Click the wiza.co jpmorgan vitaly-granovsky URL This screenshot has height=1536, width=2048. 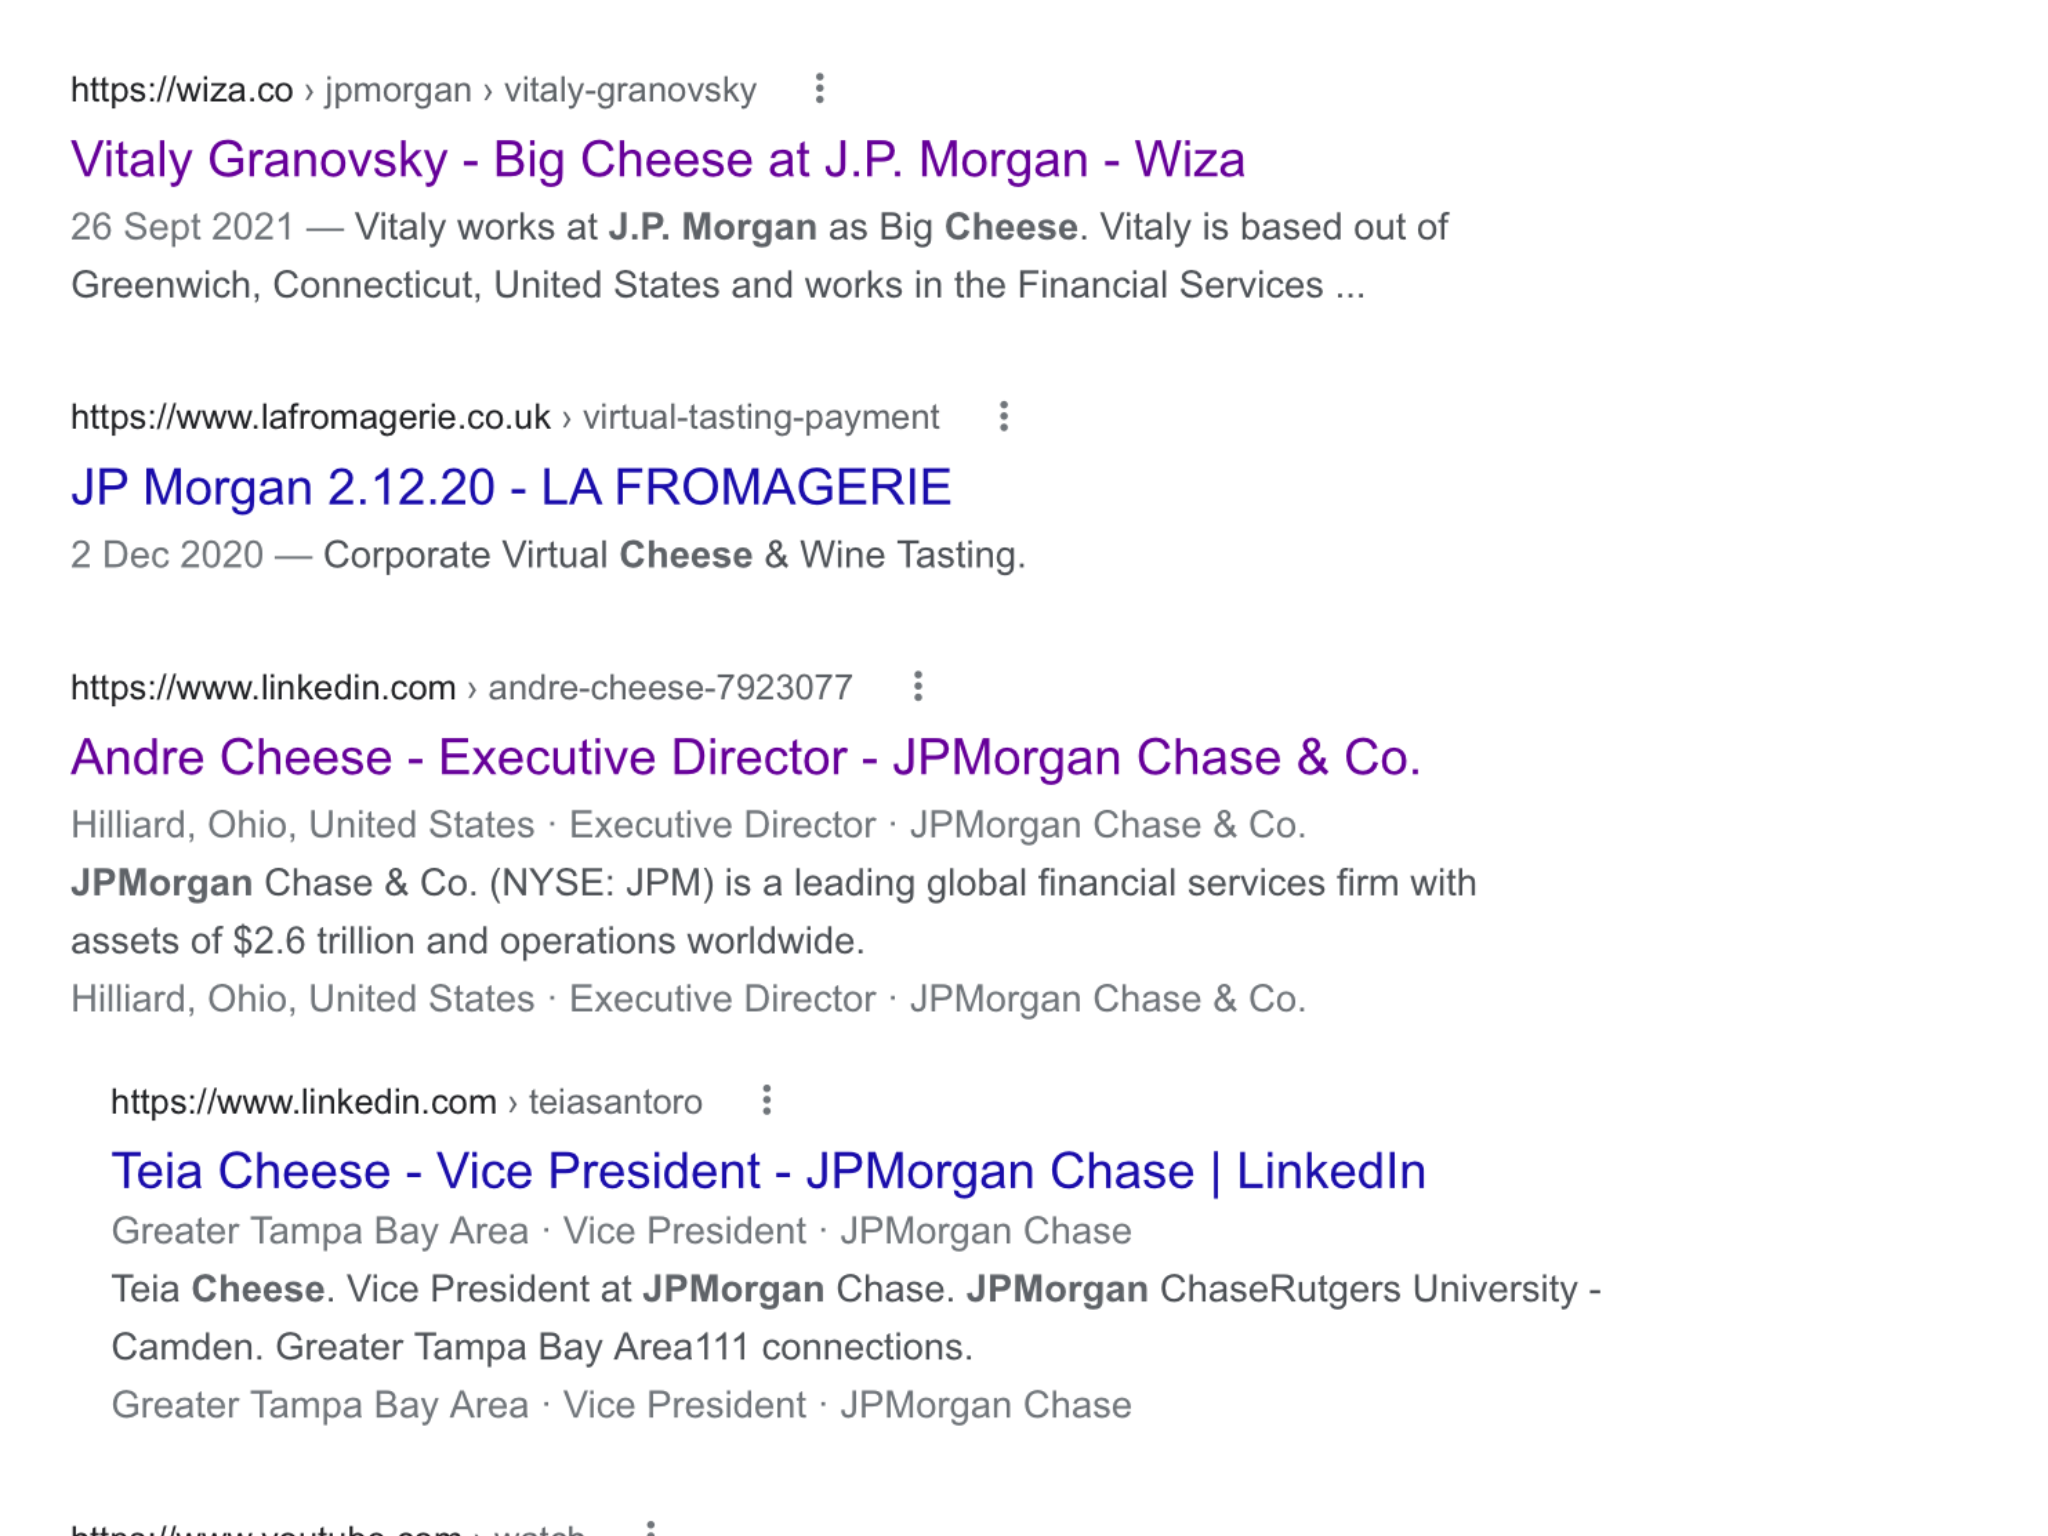click(413, 90)
